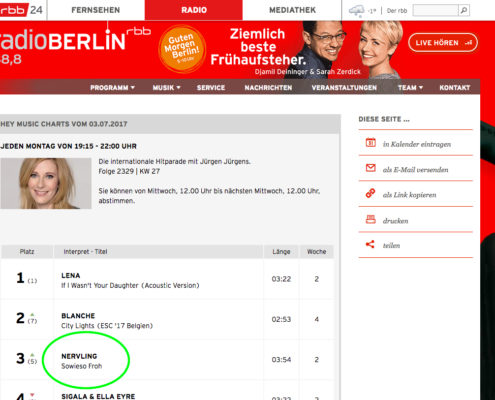Click als Link kopieren link
Screen dimensions: 495x400
(409, 195)
